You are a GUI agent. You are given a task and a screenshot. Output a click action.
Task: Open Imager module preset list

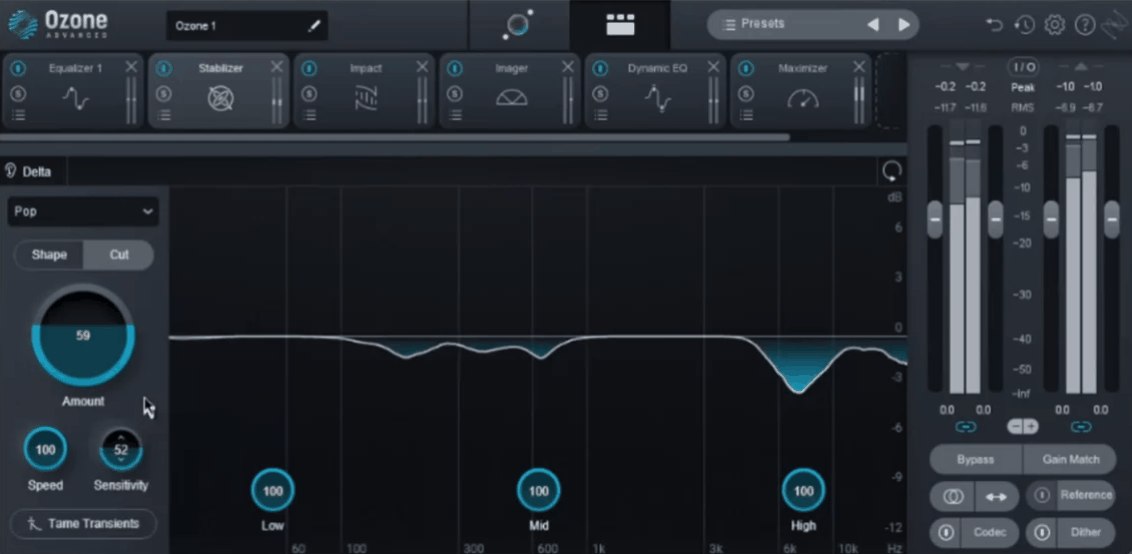click(456, 115)
